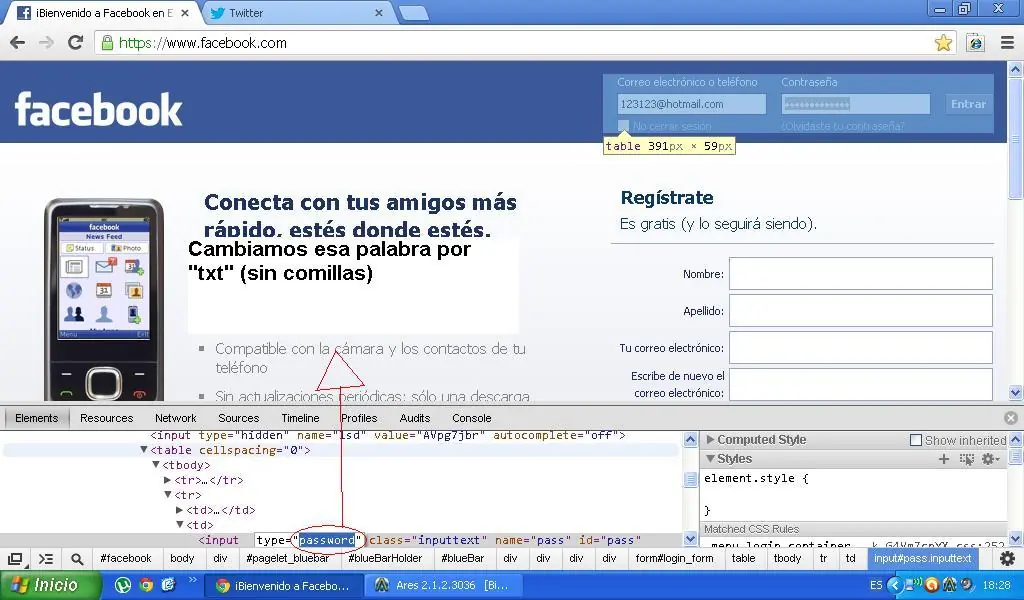This screenshot has width=1024, height=600.
Task: Launch Internet Explorer from quick launch
Action: tap(168, 585)
